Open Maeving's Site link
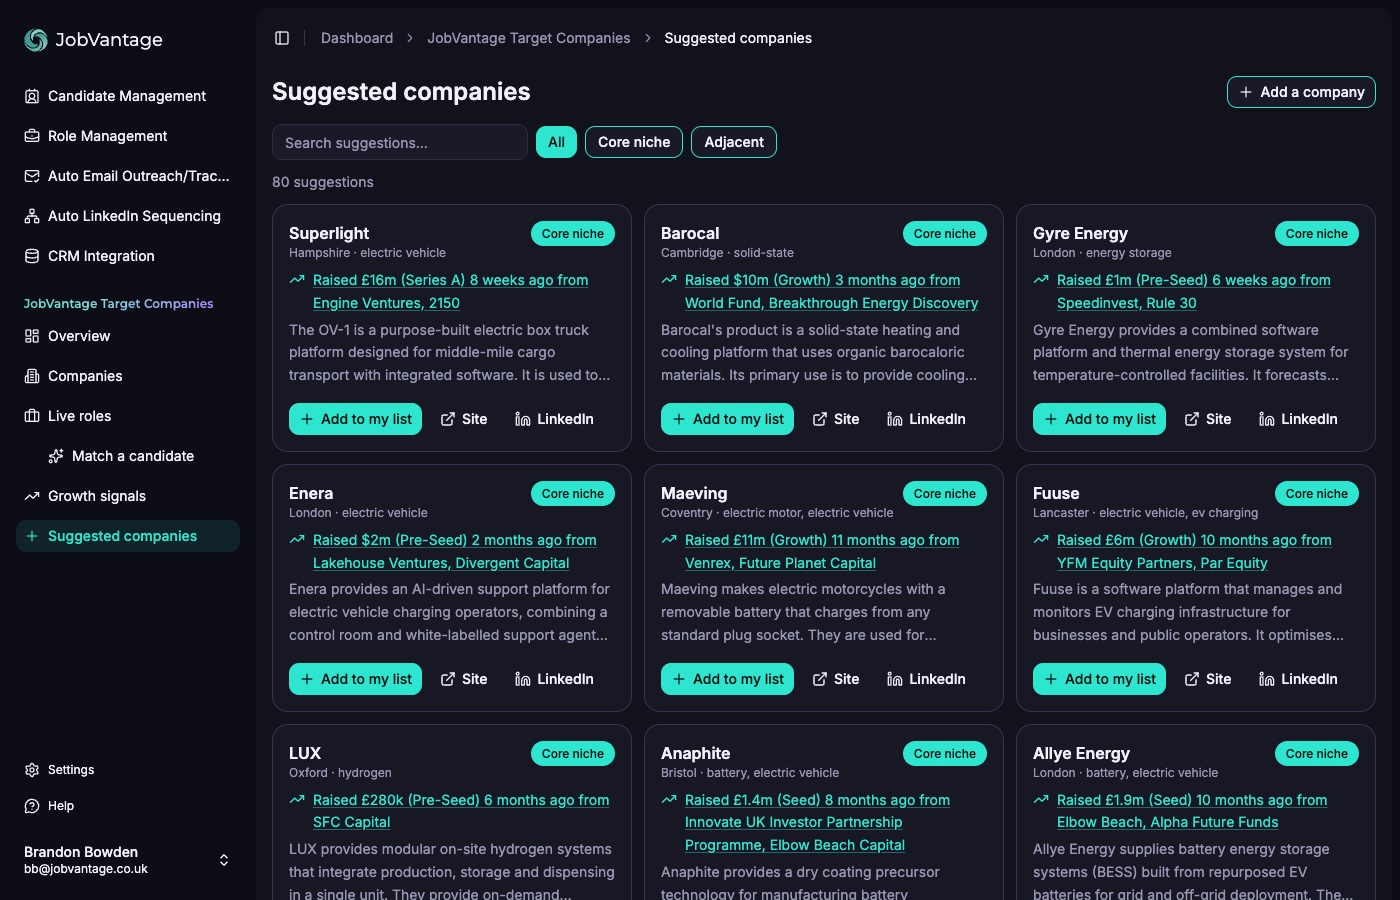 click(x=836, y=679)
